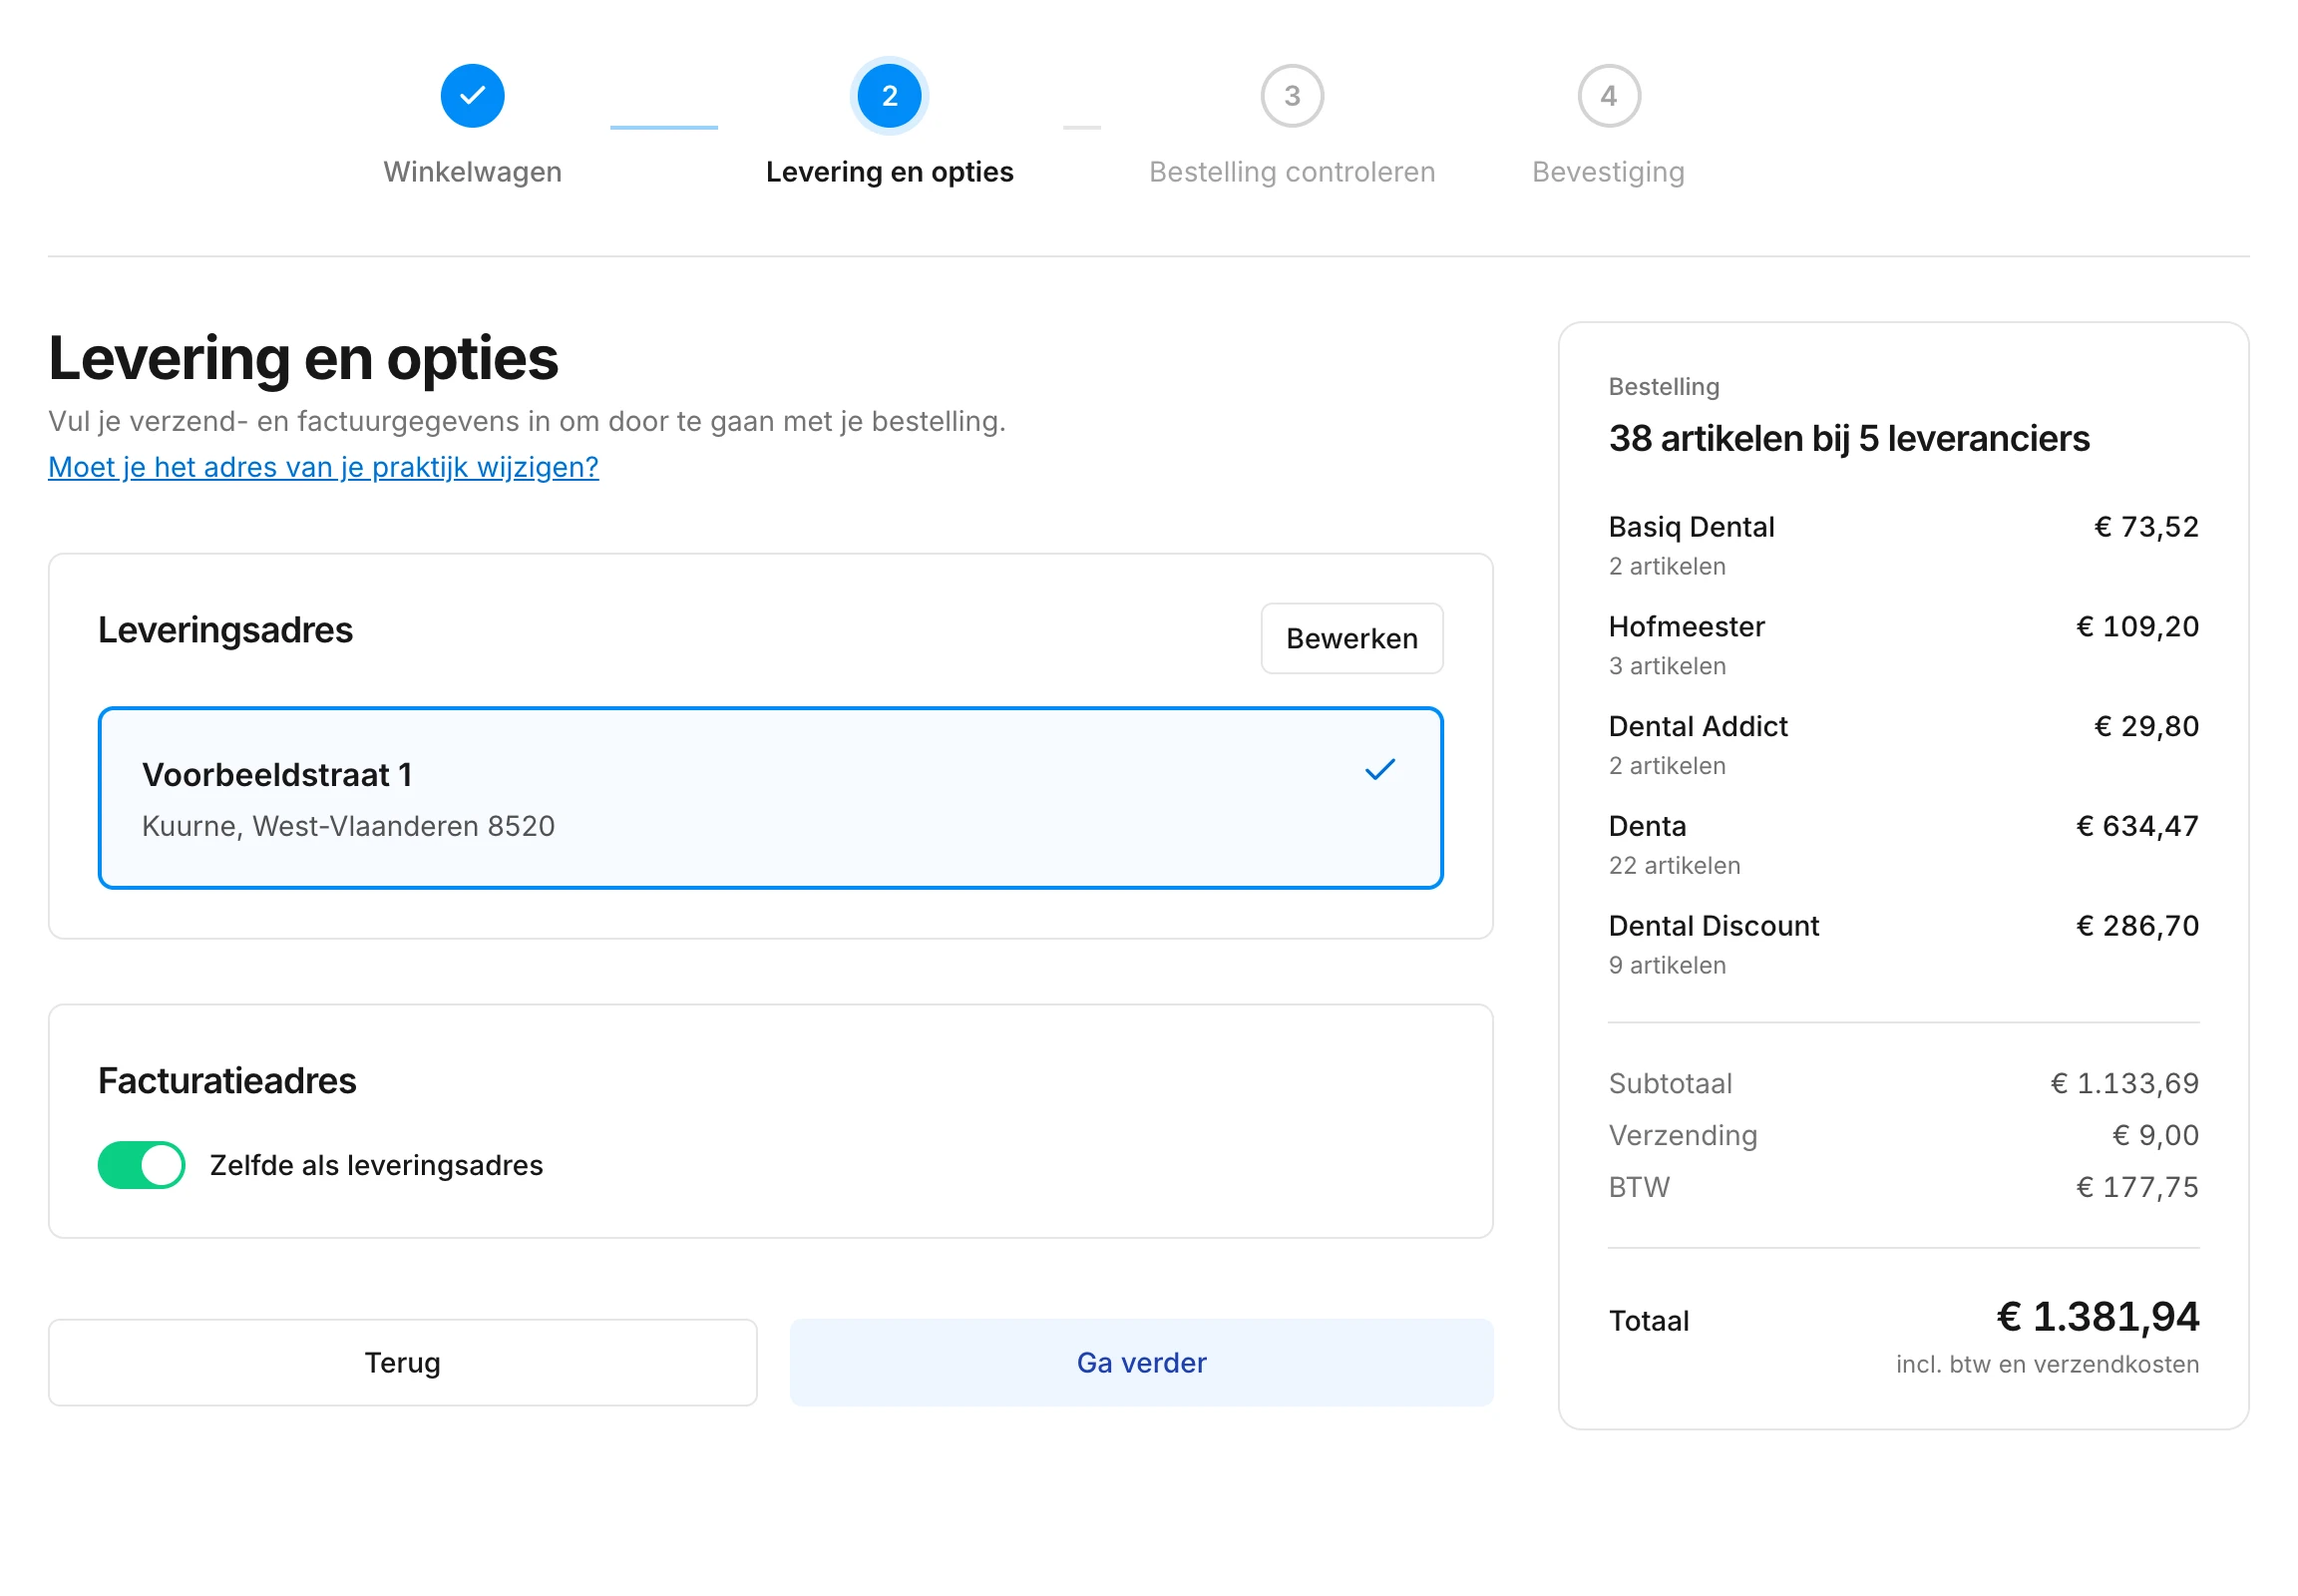The image size is (2298, 1596).
Task: Toggle Zelfde als leveringsadres switch
Action: (x=141, y=1164)
